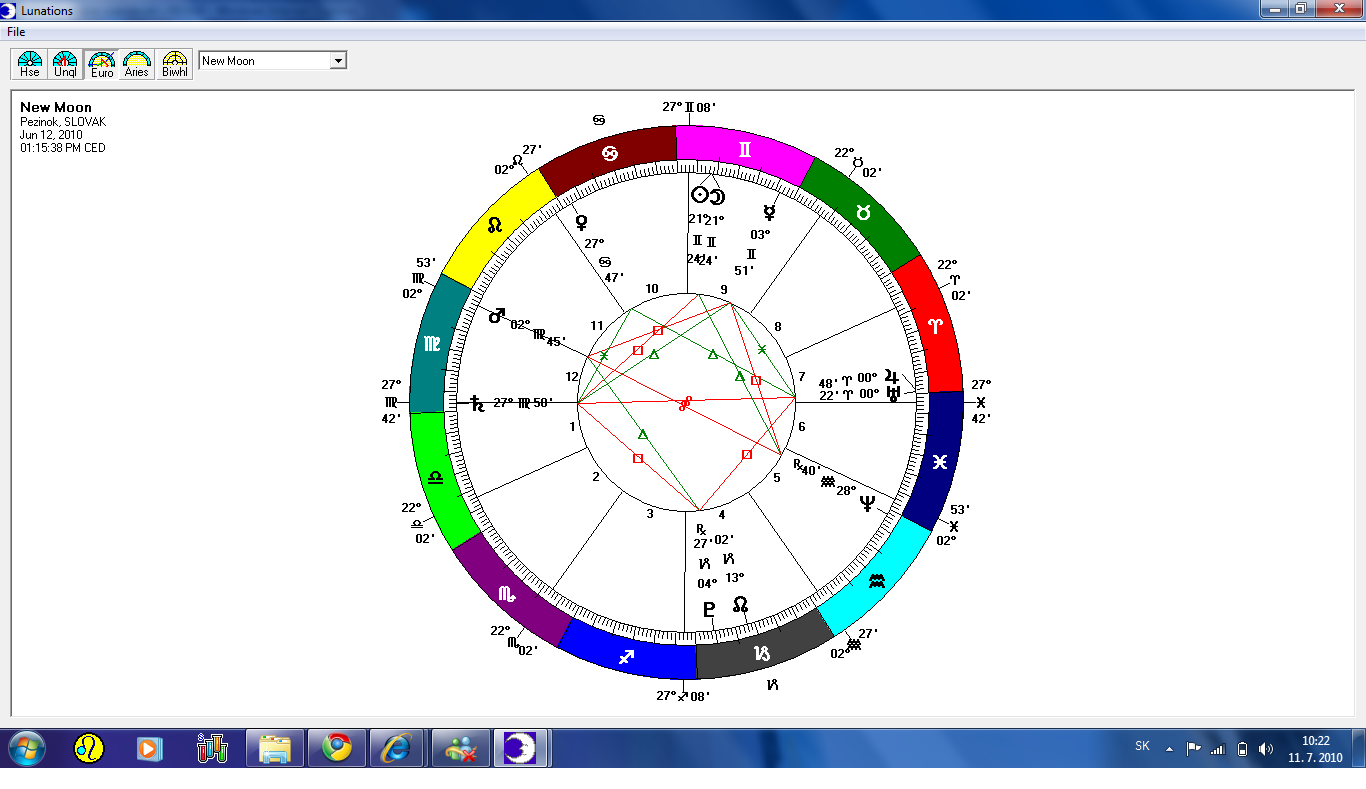Activate the Biwhl biwheel button
1366x789 pixels.
click(175, 64)
